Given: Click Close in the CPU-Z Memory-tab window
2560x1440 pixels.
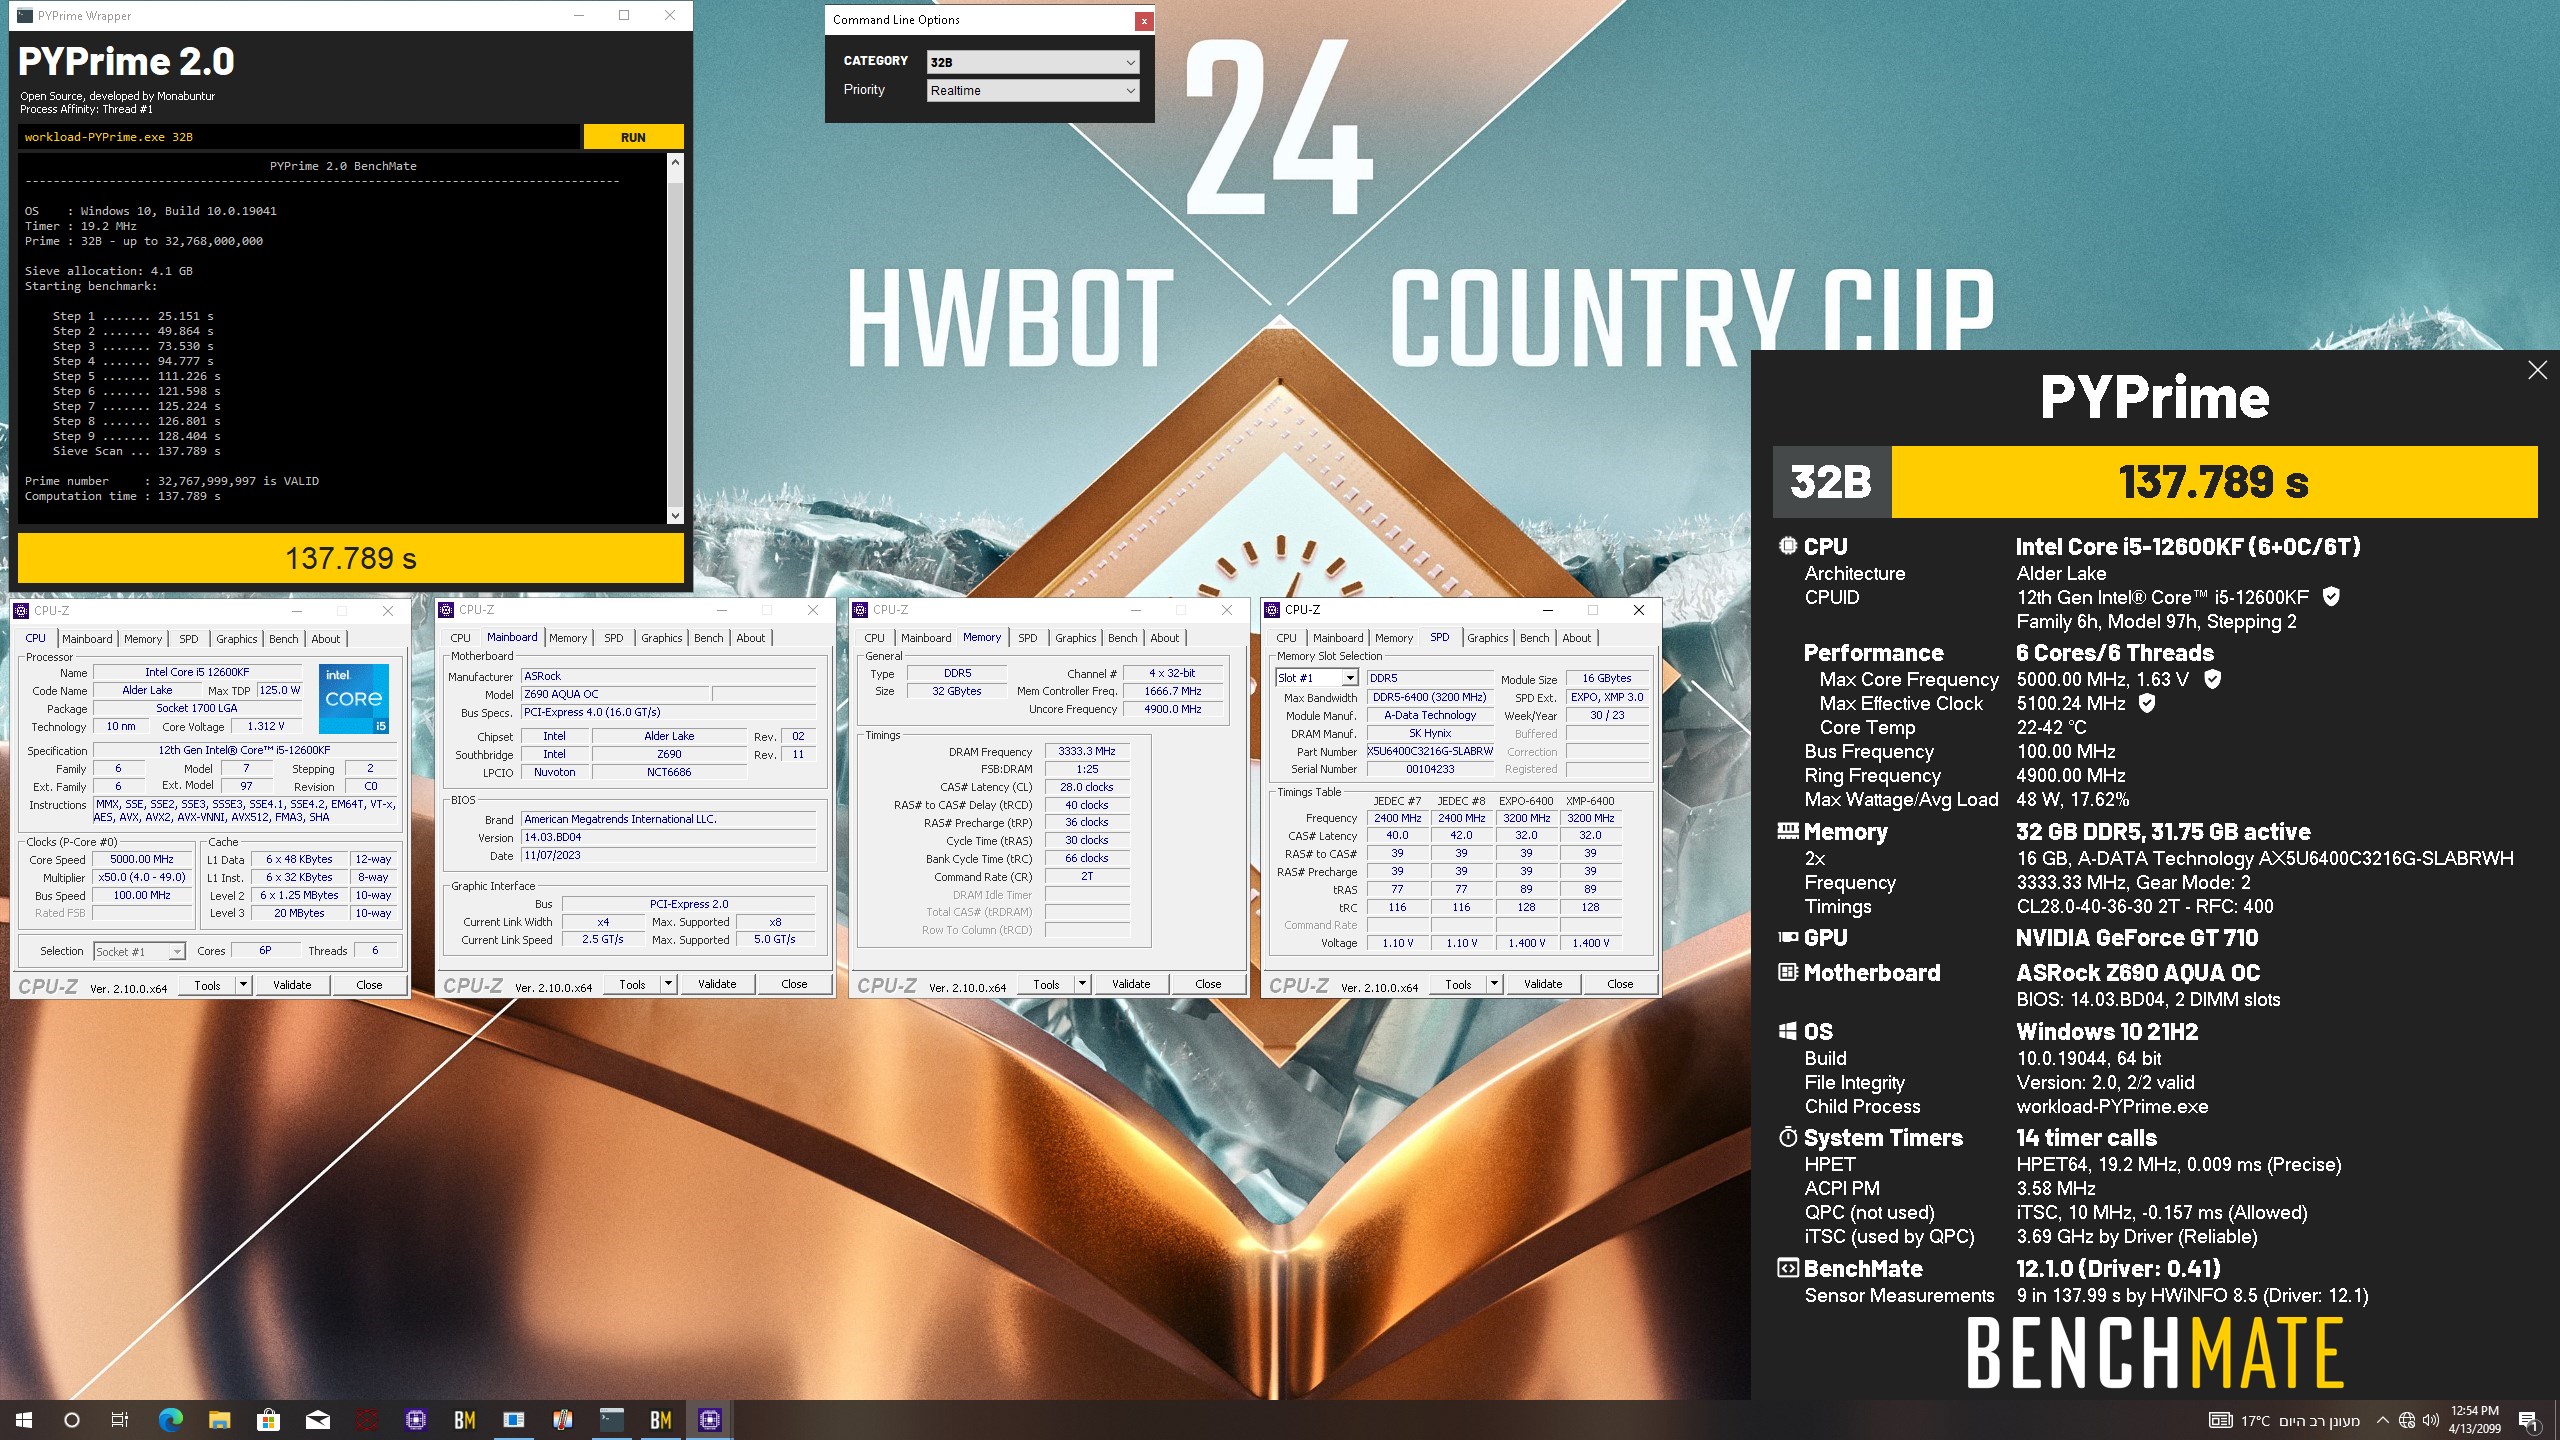Looking at the screenshot, I should click(1208, 984).
